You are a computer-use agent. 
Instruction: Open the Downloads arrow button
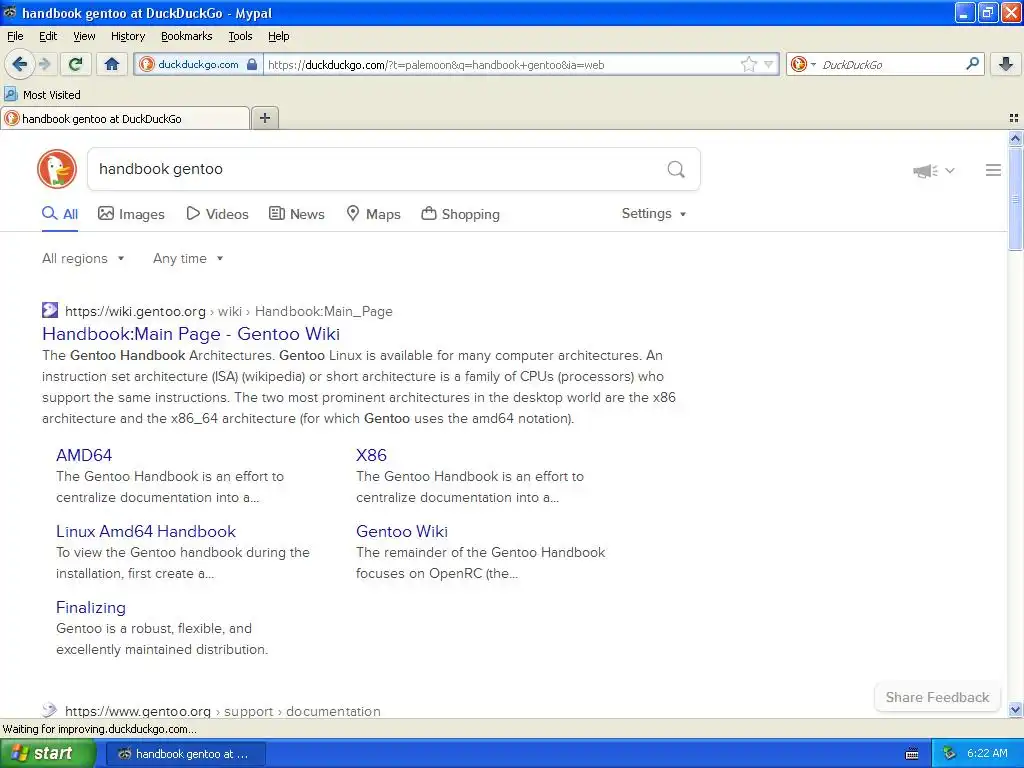tap(1006, 64)
